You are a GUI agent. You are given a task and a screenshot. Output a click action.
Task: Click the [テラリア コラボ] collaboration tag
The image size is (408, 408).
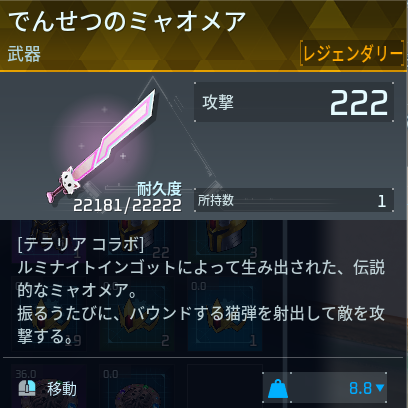81,245
